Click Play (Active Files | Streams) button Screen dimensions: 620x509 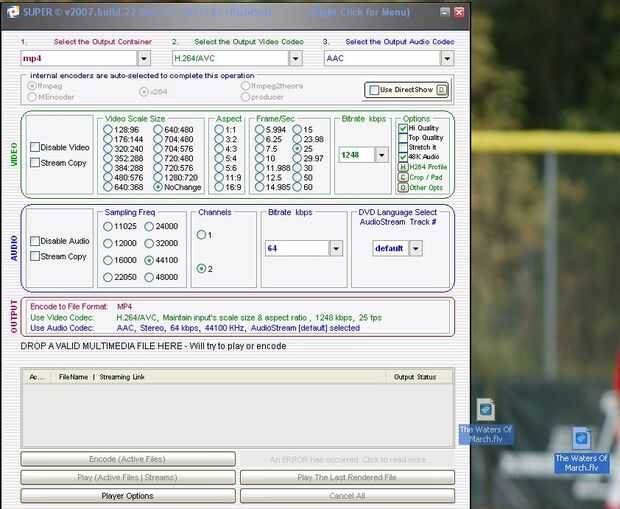coord(128,477)
